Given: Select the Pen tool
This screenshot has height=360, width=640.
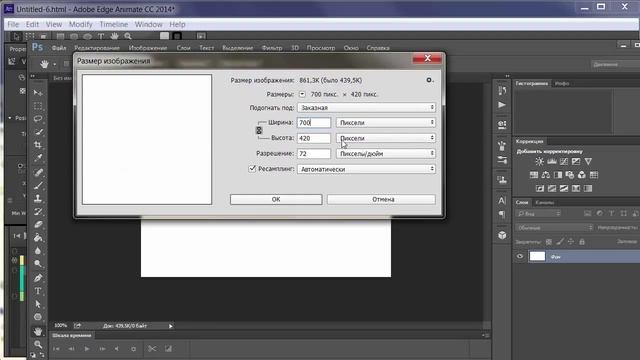Looking at the screenshot, I should 38,278.
